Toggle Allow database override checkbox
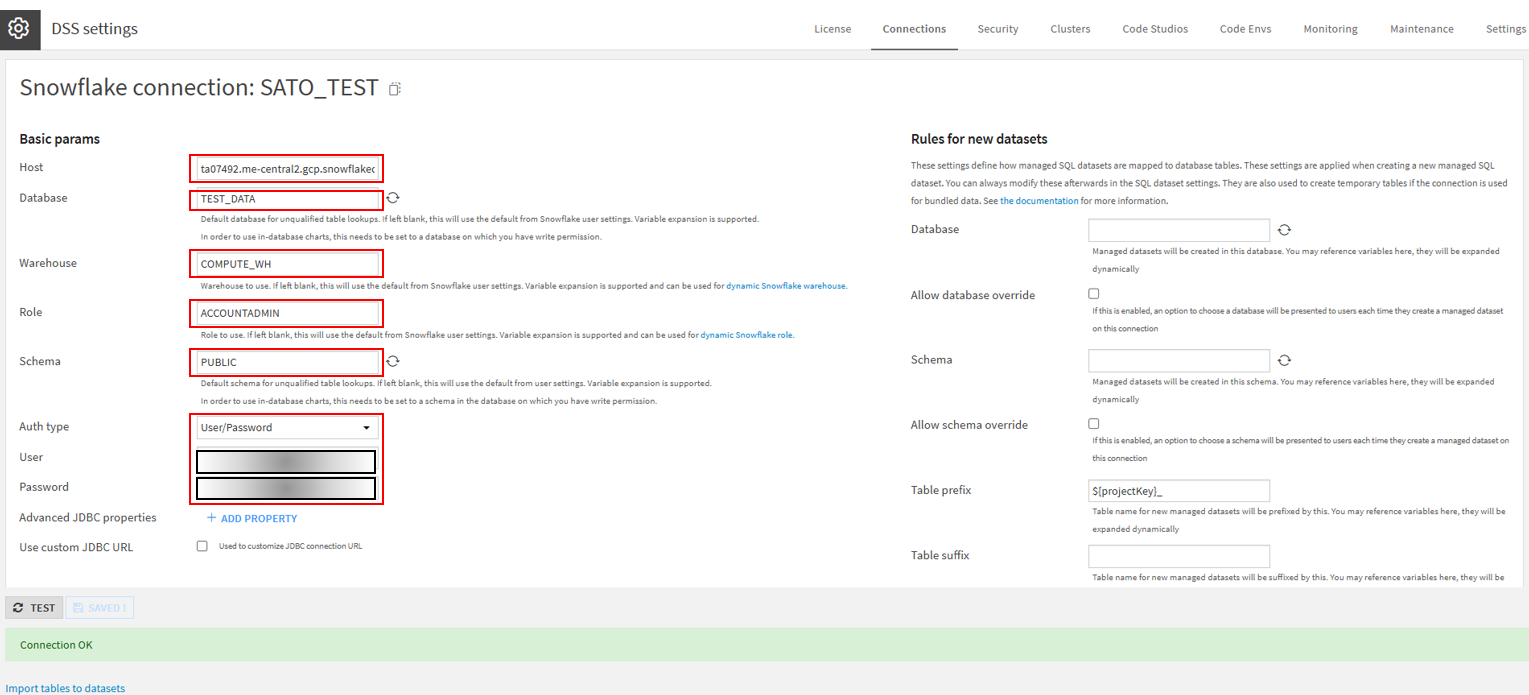This screenshot has width=1529, height=695. [x=1093, y=294]
